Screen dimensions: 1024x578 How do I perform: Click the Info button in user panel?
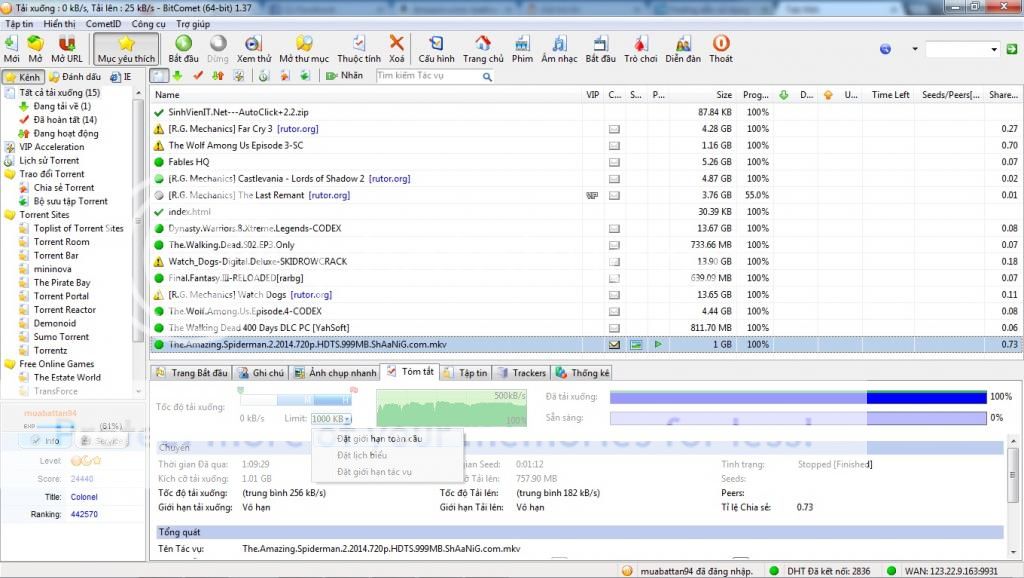(x=47, y=441)
